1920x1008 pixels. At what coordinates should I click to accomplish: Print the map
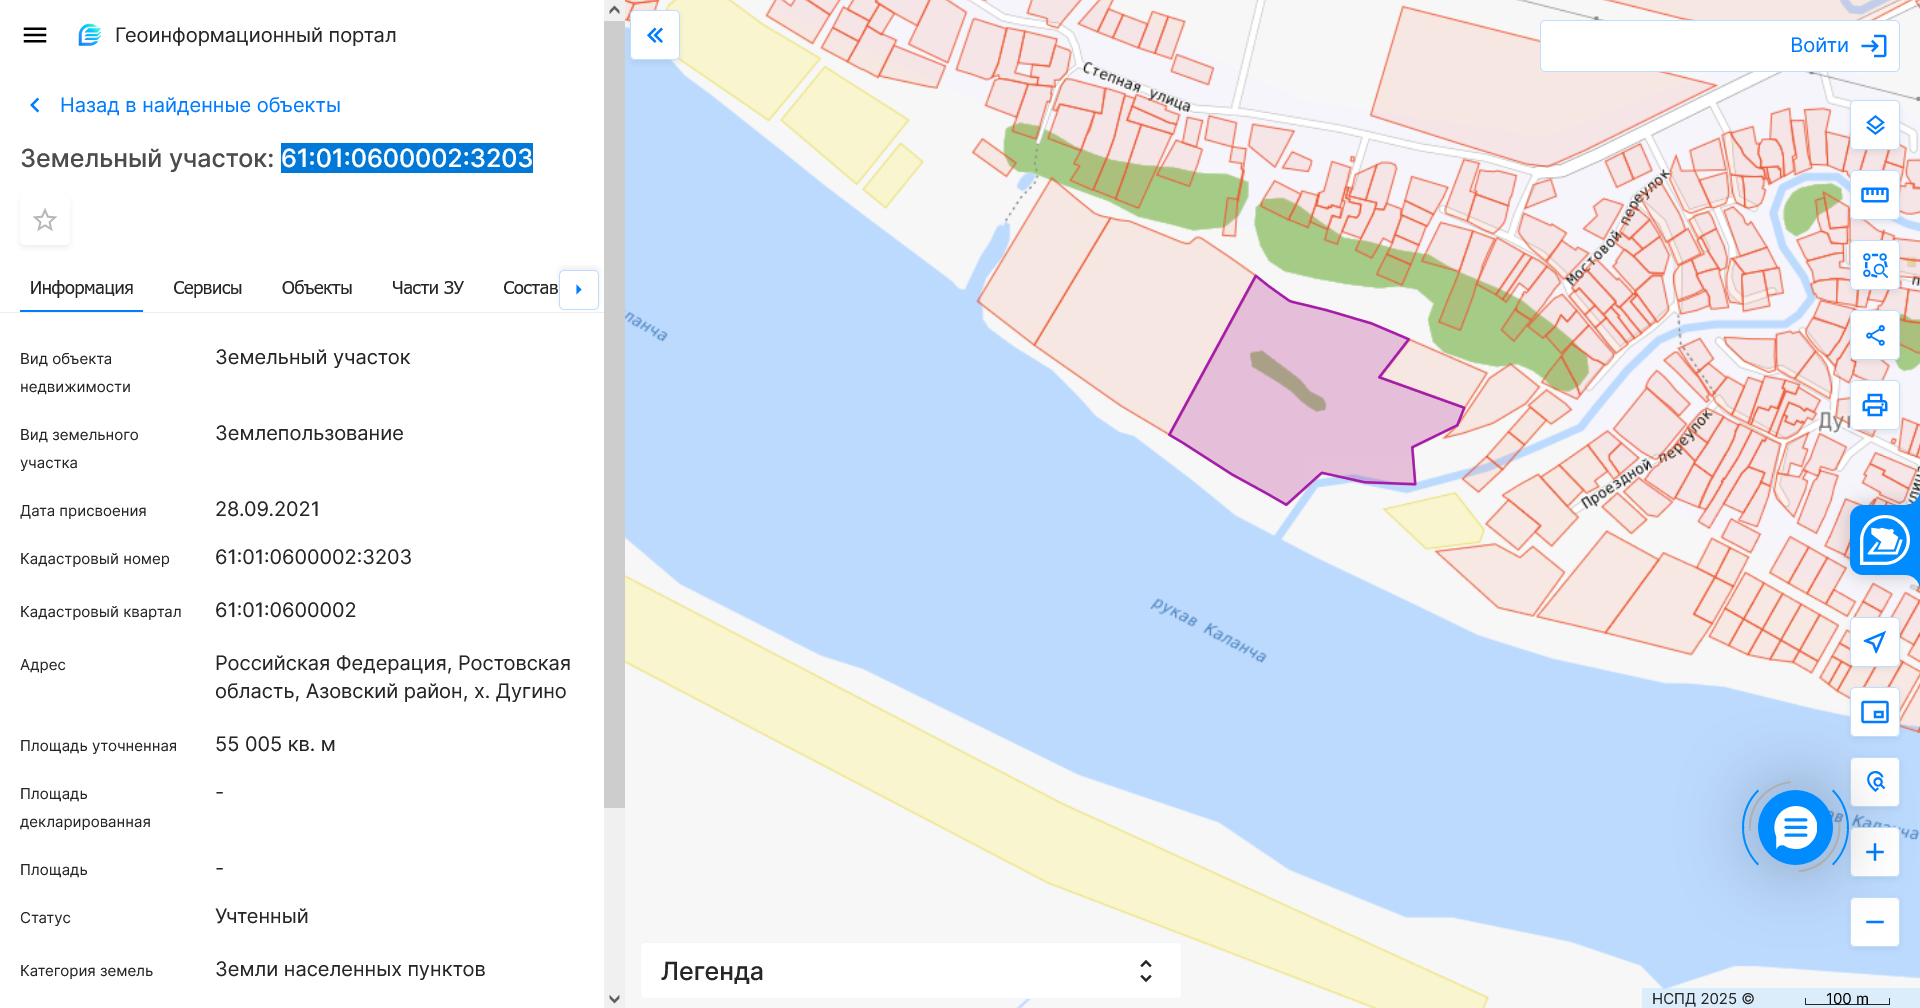(1877, 406)
